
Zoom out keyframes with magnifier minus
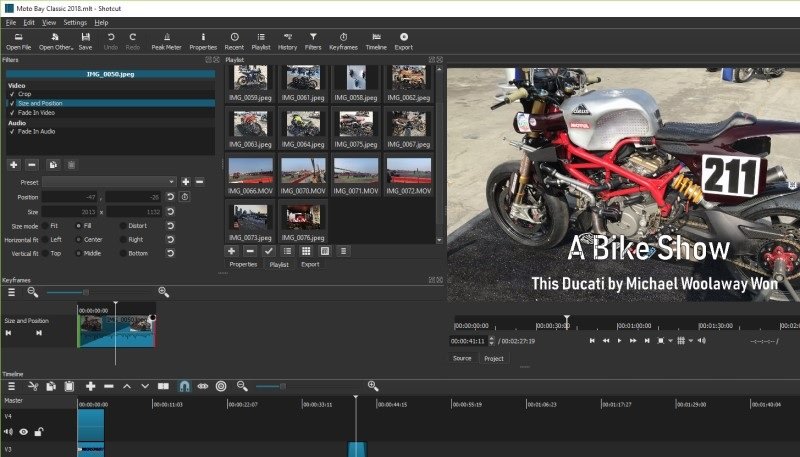(33, 292)
